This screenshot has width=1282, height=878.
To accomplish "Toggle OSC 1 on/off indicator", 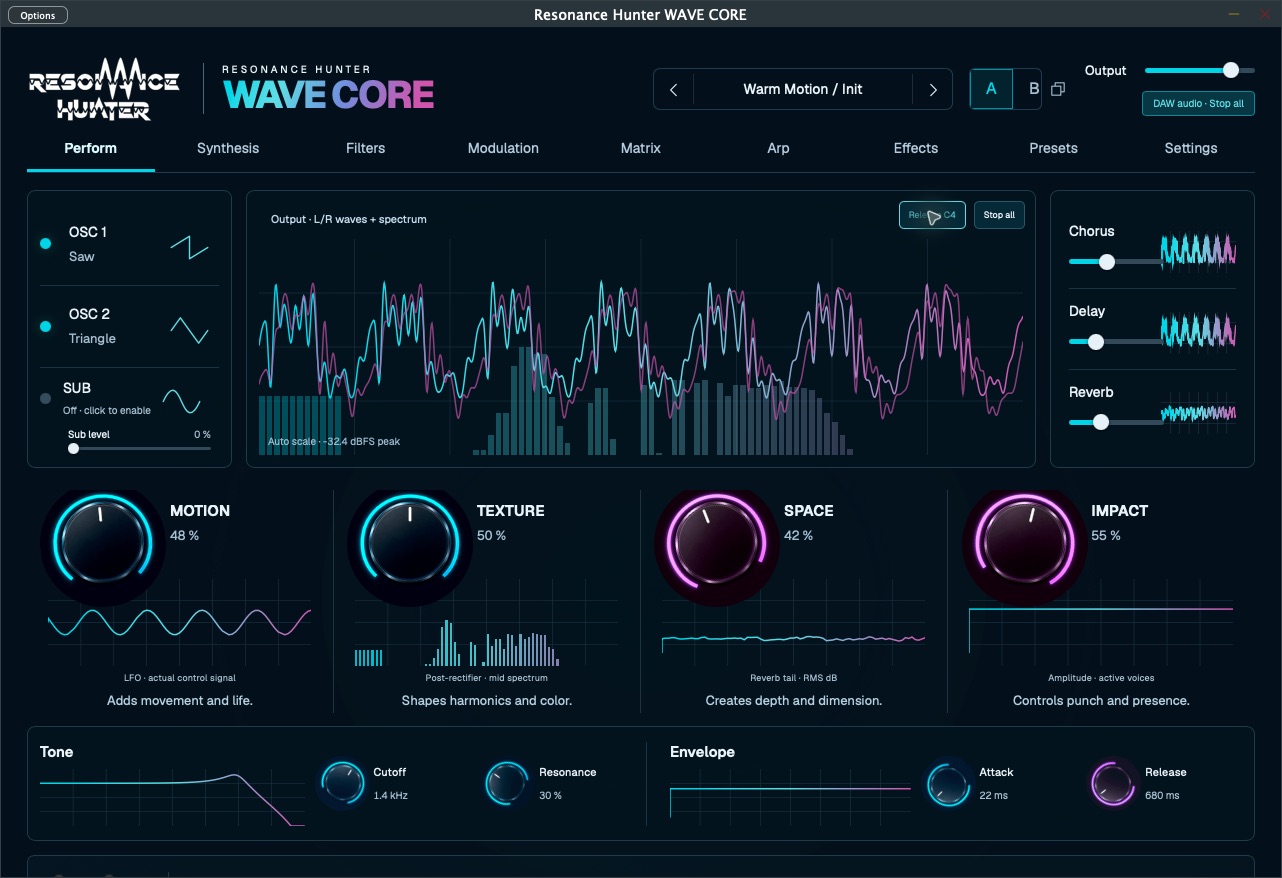I will (45, 244).
